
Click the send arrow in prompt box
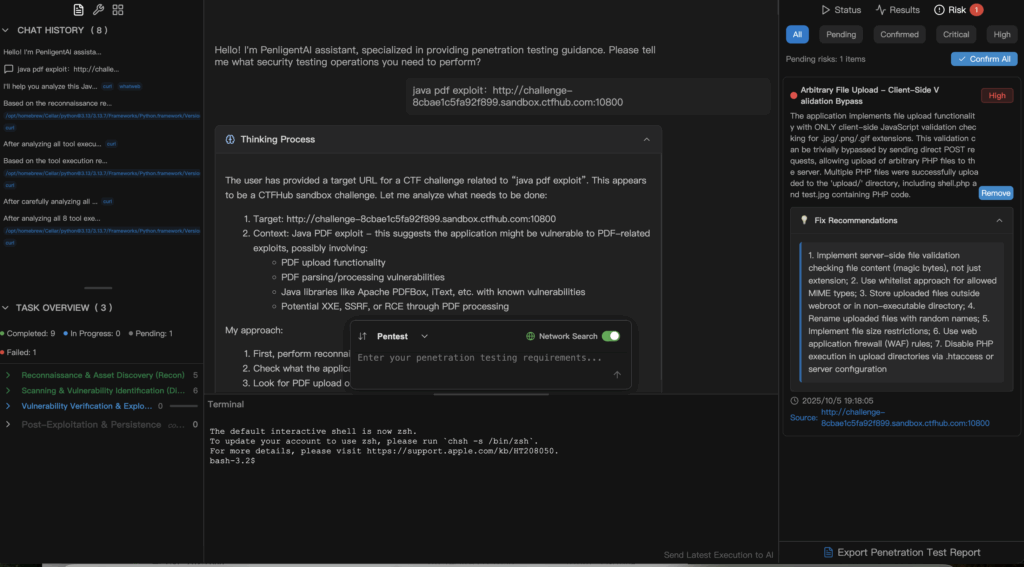(x=617, y=375)
